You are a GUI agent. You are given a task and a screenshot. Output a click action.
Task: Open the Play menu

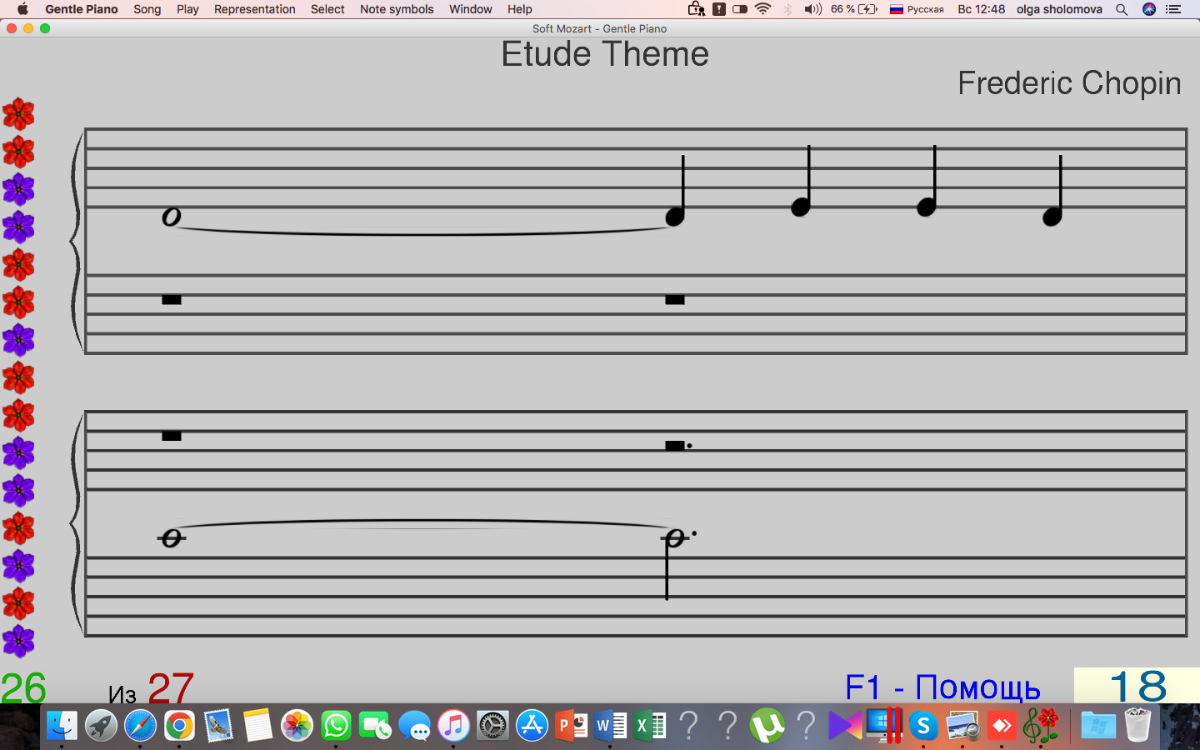[187, 9]
